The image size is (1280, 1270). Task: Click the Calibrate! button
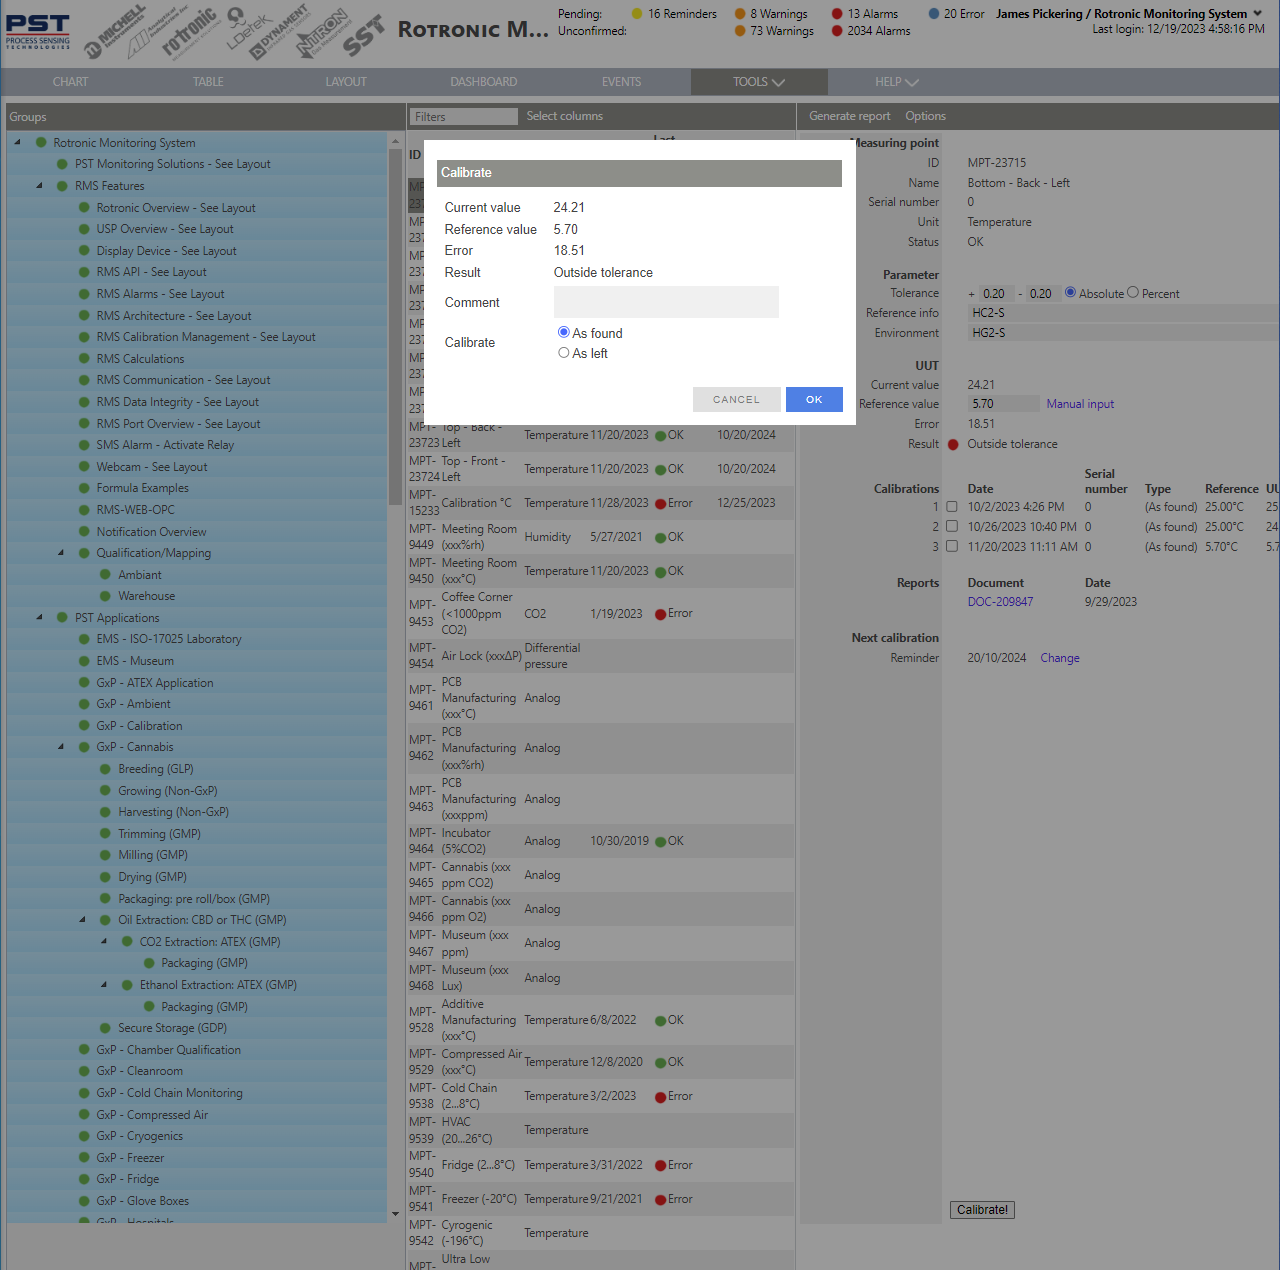click(982, 1210)
